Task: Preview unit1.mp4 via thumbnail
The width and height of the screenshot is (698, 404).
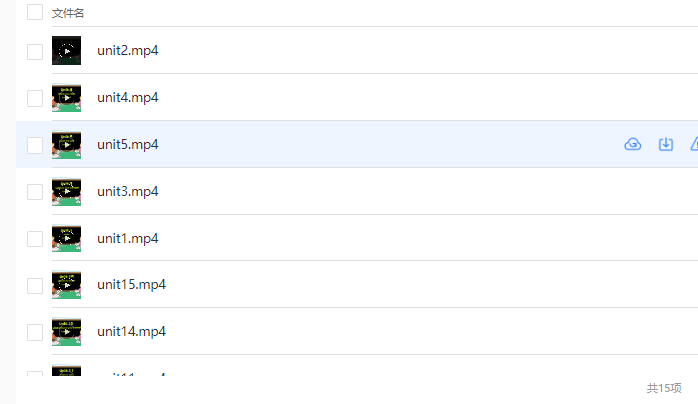Action: [x=66, y=238]
